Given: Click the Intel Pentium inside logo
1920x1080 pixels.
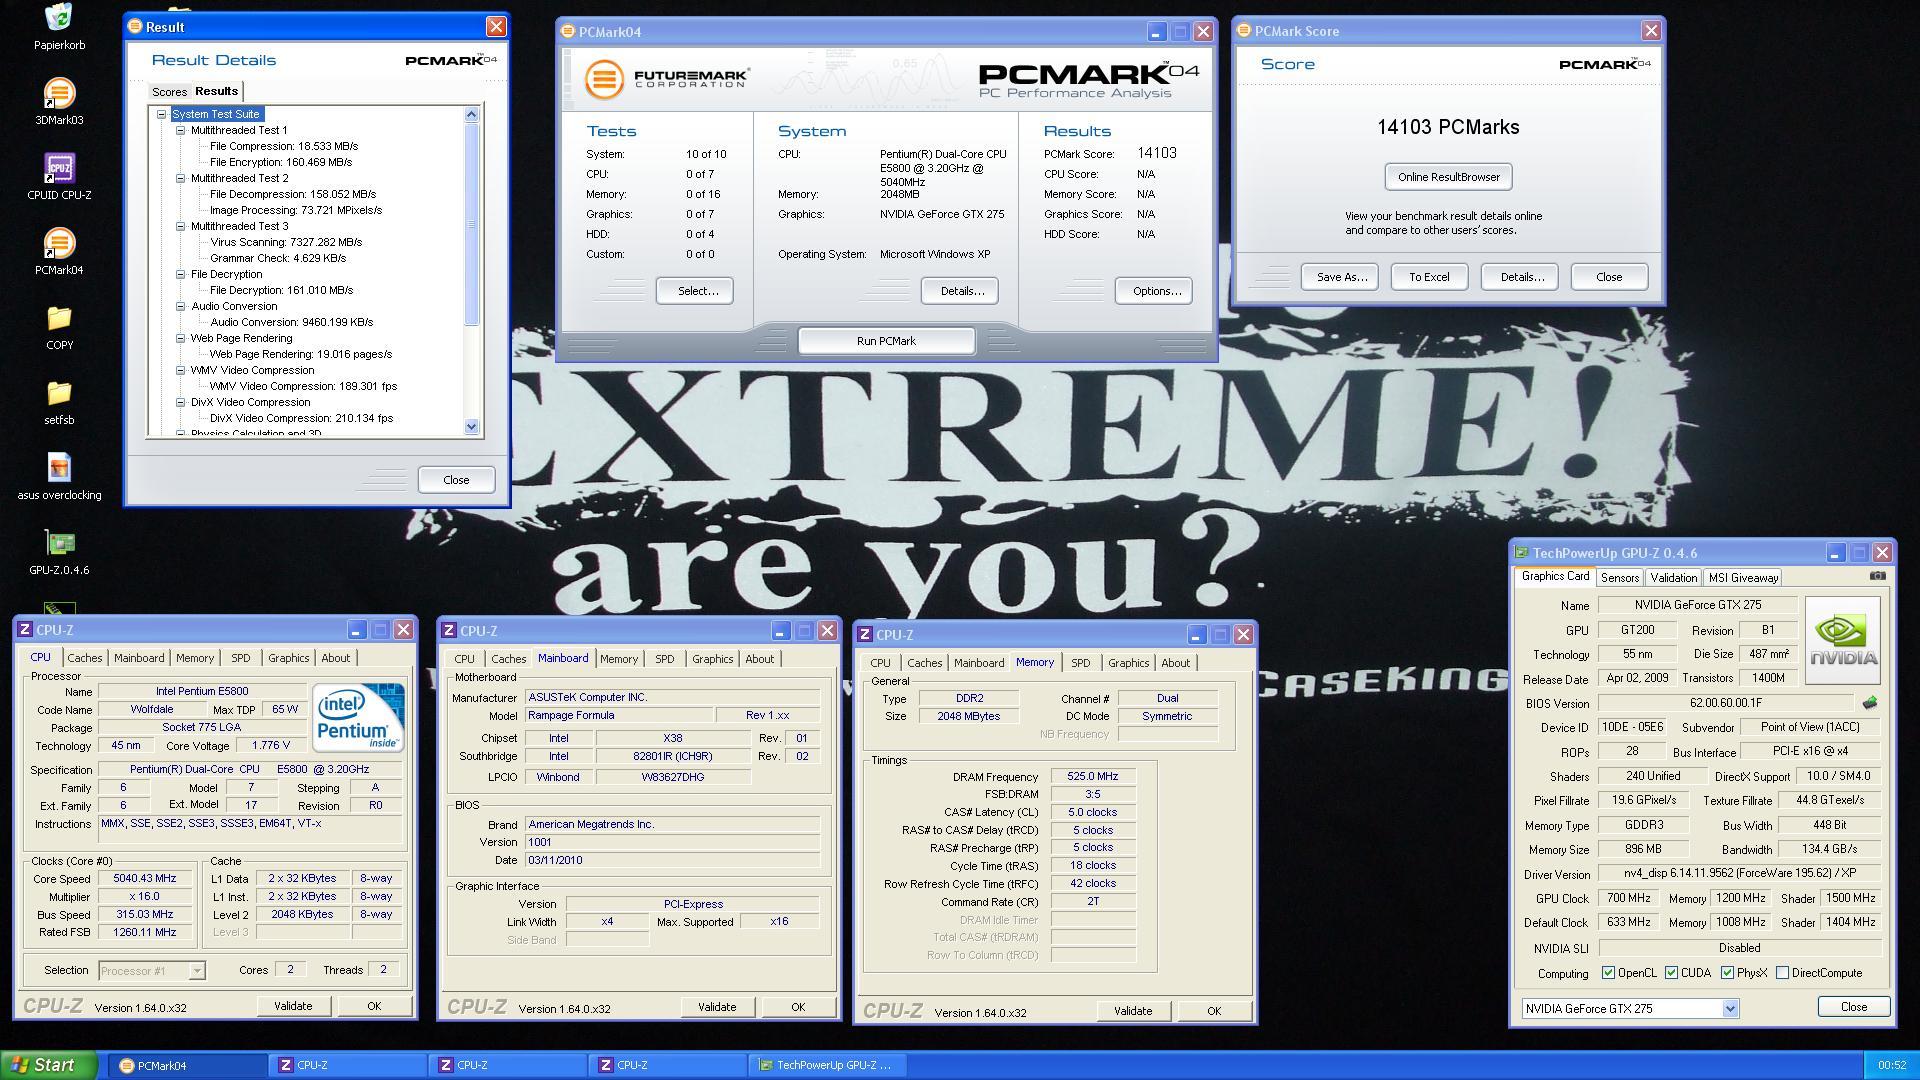Looking at the screenshot, I should (x=358, y=716).
